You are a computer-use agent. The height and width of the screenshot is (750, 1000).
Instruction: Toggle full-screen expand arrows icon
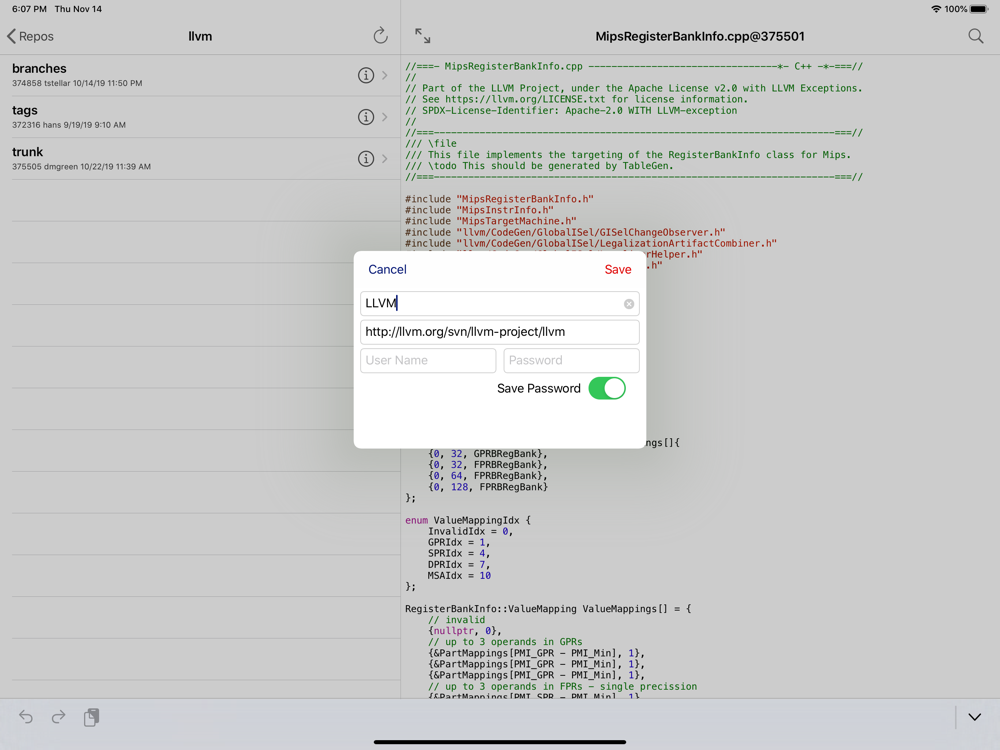(x=422, y=36)
